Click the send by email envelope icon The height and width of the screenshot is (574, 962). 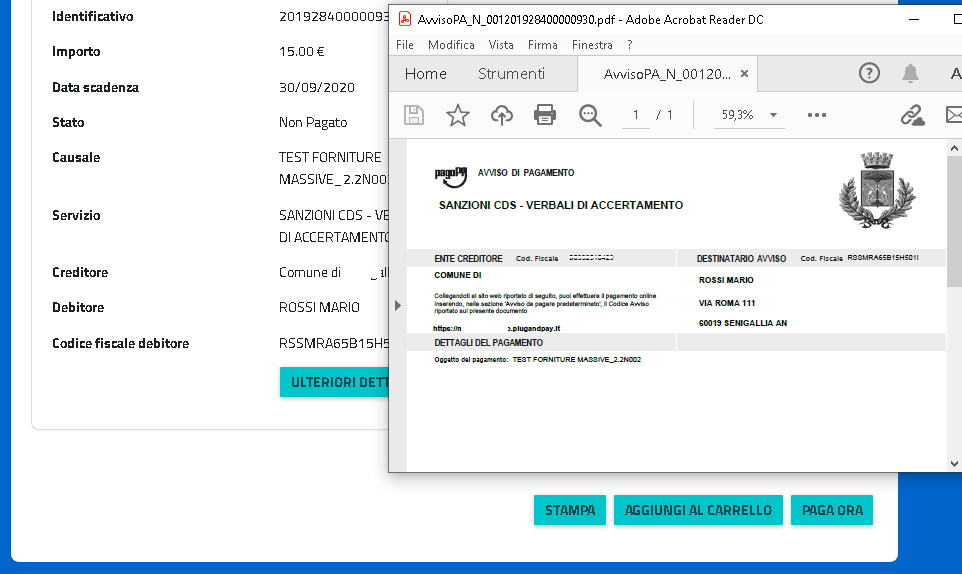953,115
